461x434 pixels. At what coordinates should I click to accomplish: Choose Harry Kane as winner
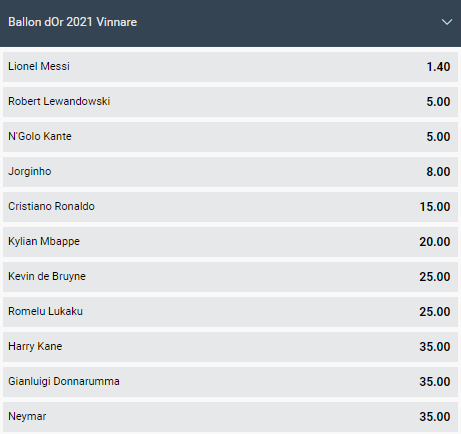pyautogui.click(x=230, y=347)
